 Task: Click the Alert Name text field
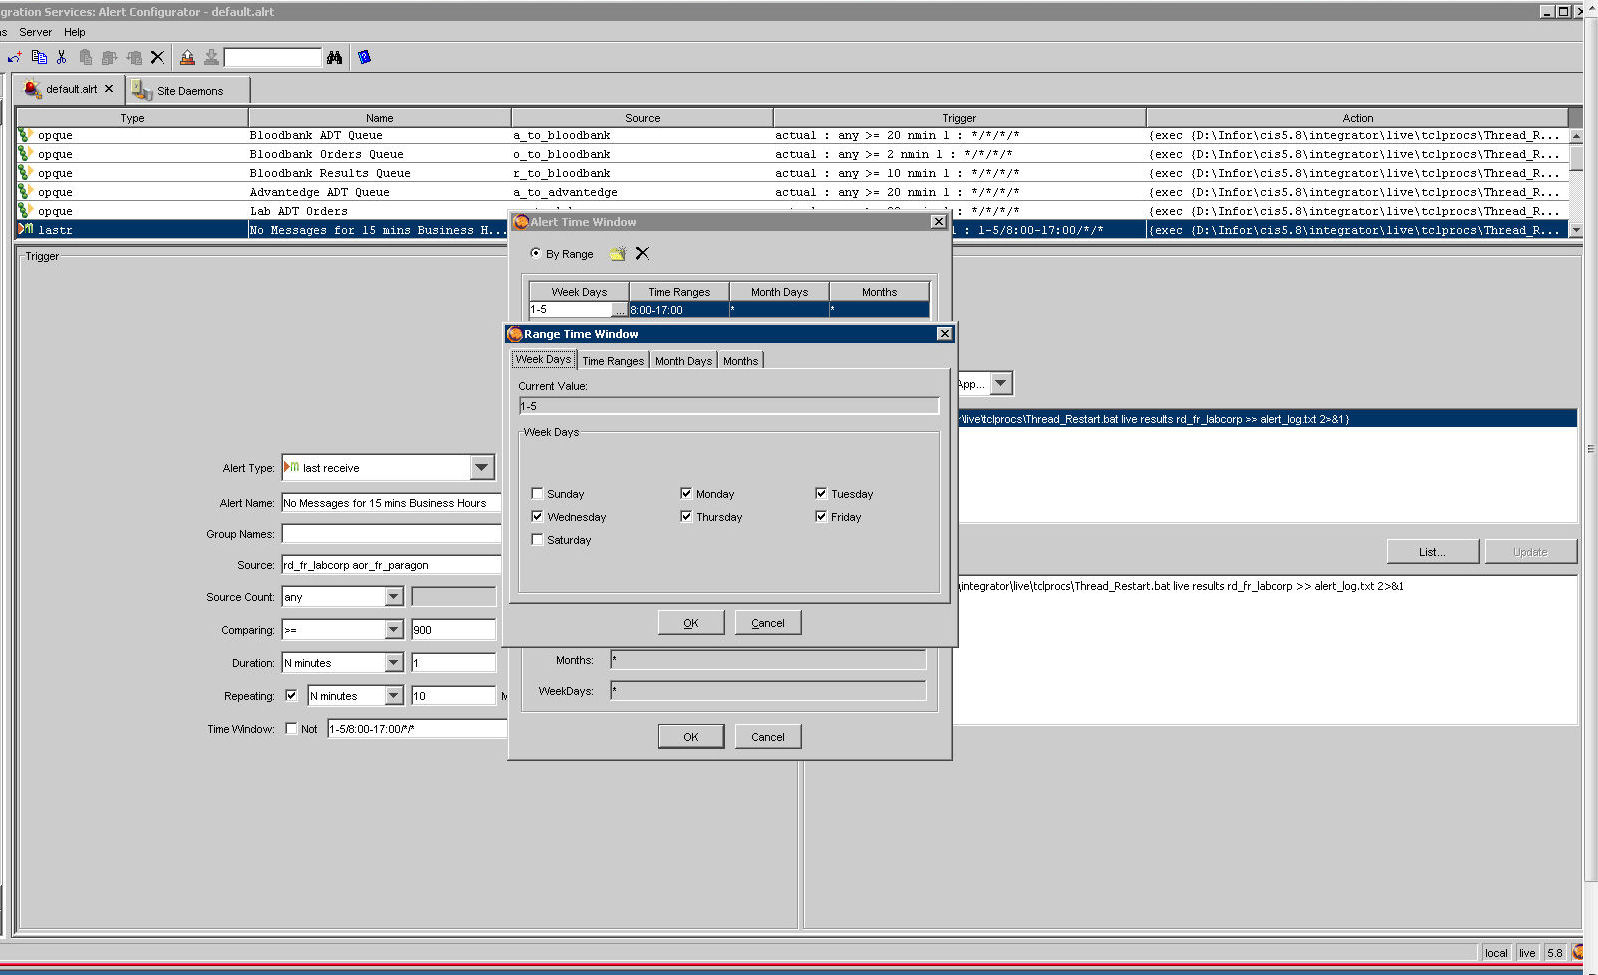click(390, 503)
